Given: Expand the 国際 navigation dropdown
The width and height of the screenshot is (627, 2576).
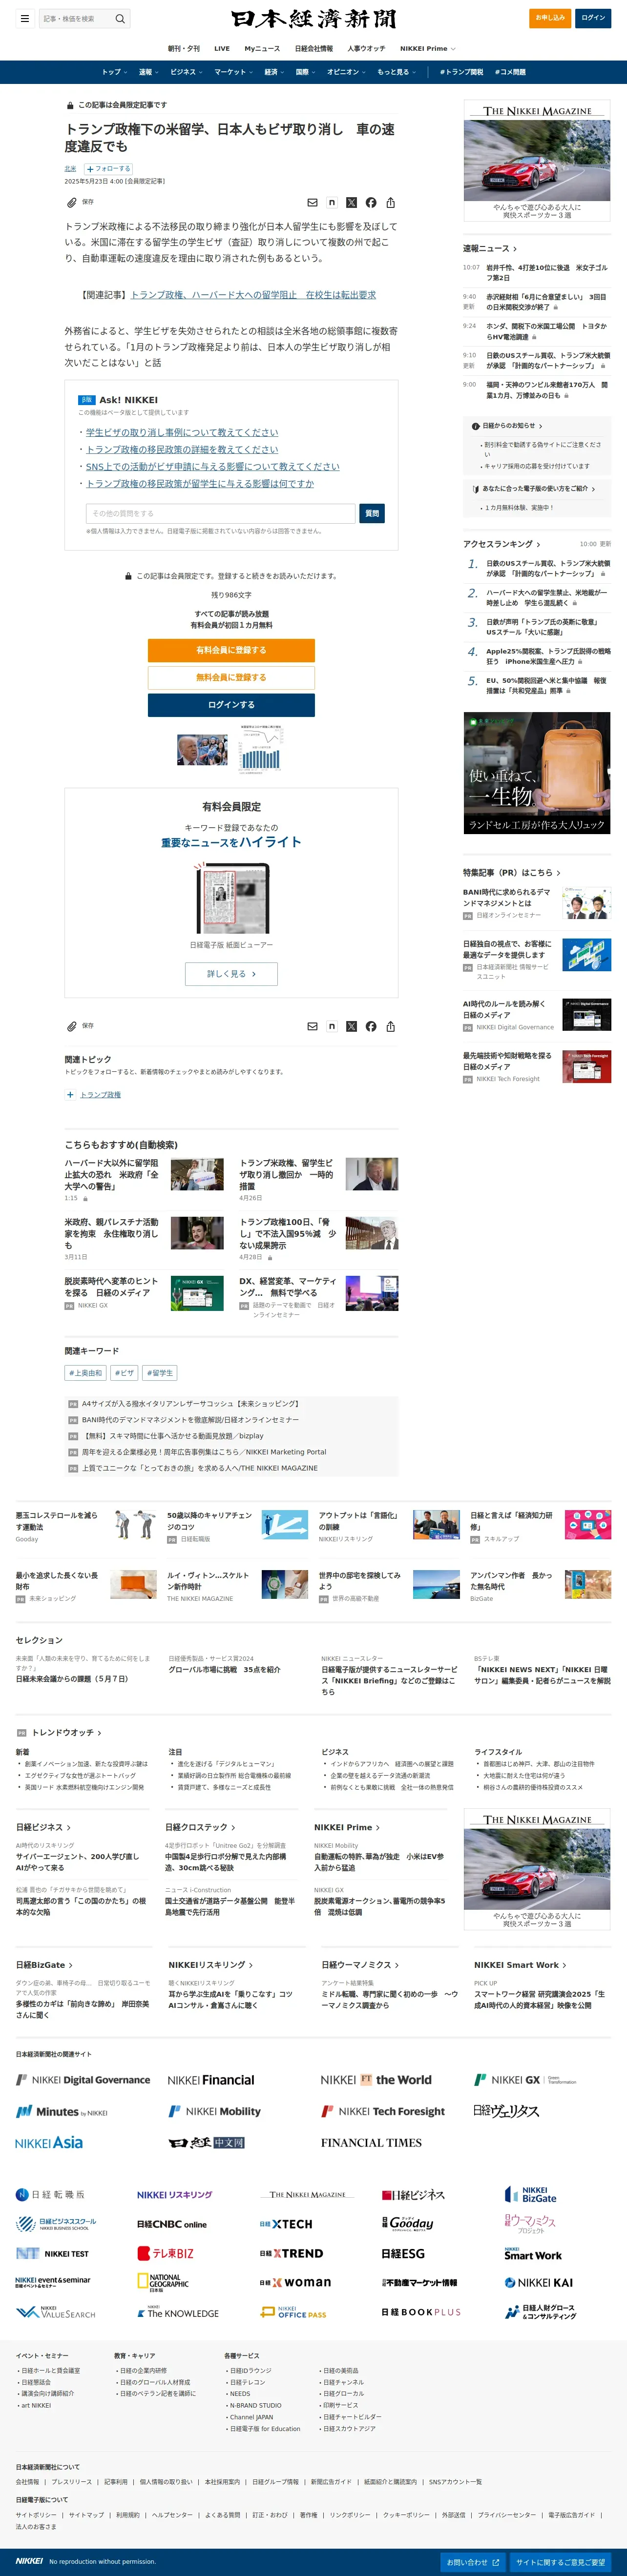Looking at the screenshot, I should (305, 72).
